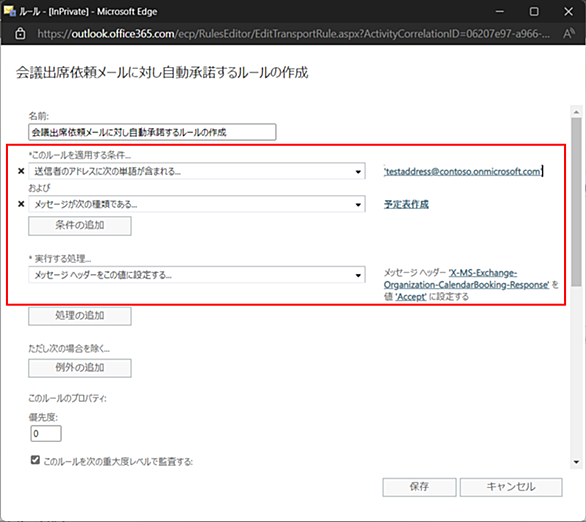Image resolution: width=586 pixels, height=522 pixels.
Task: Click the 'Accept' value link
Action: point(411,297)
